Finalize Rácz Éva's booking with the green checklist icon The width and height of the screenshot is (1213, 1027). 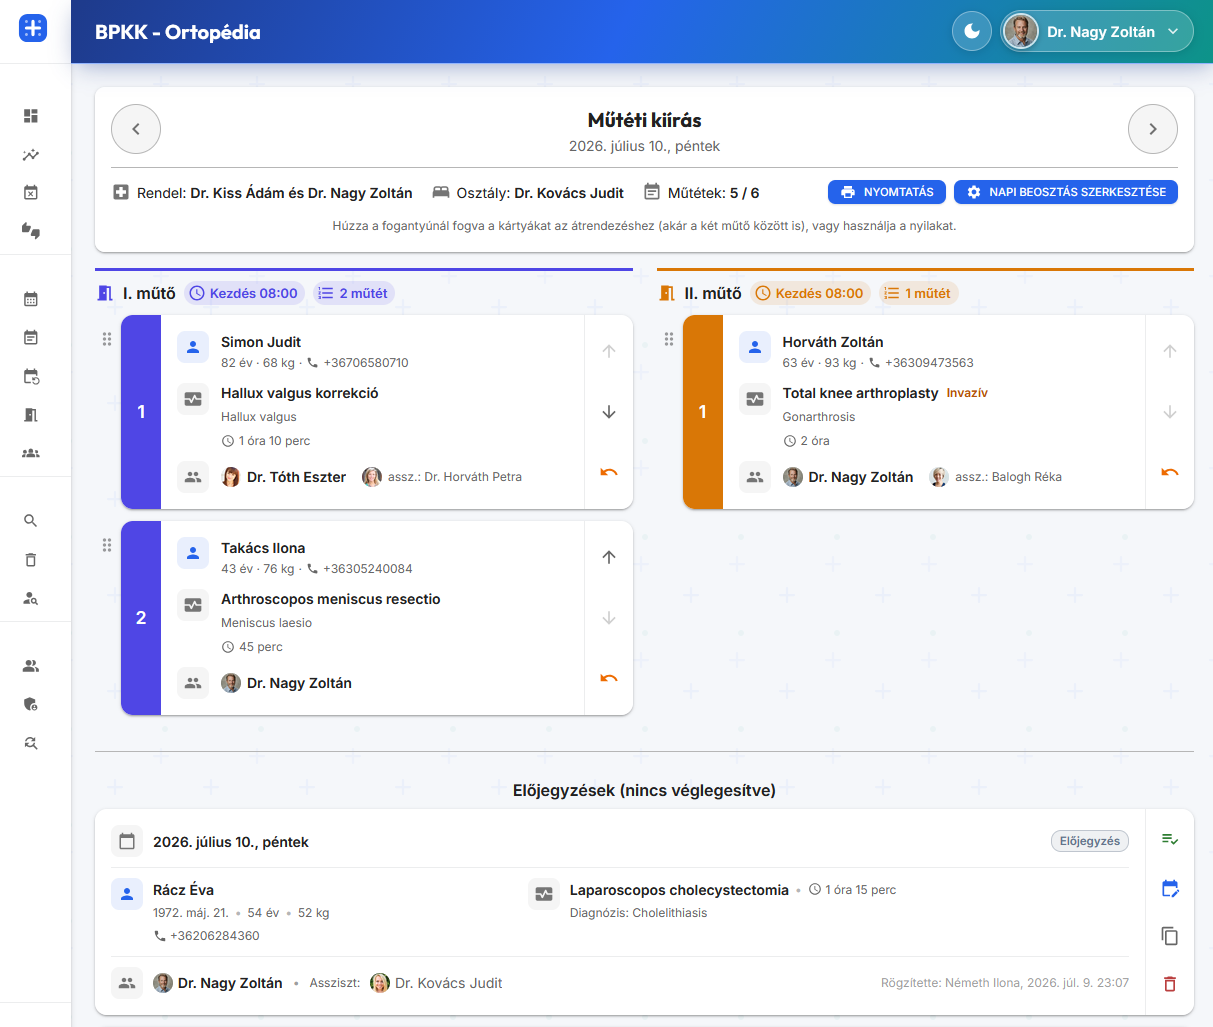tap(1170, 839)
